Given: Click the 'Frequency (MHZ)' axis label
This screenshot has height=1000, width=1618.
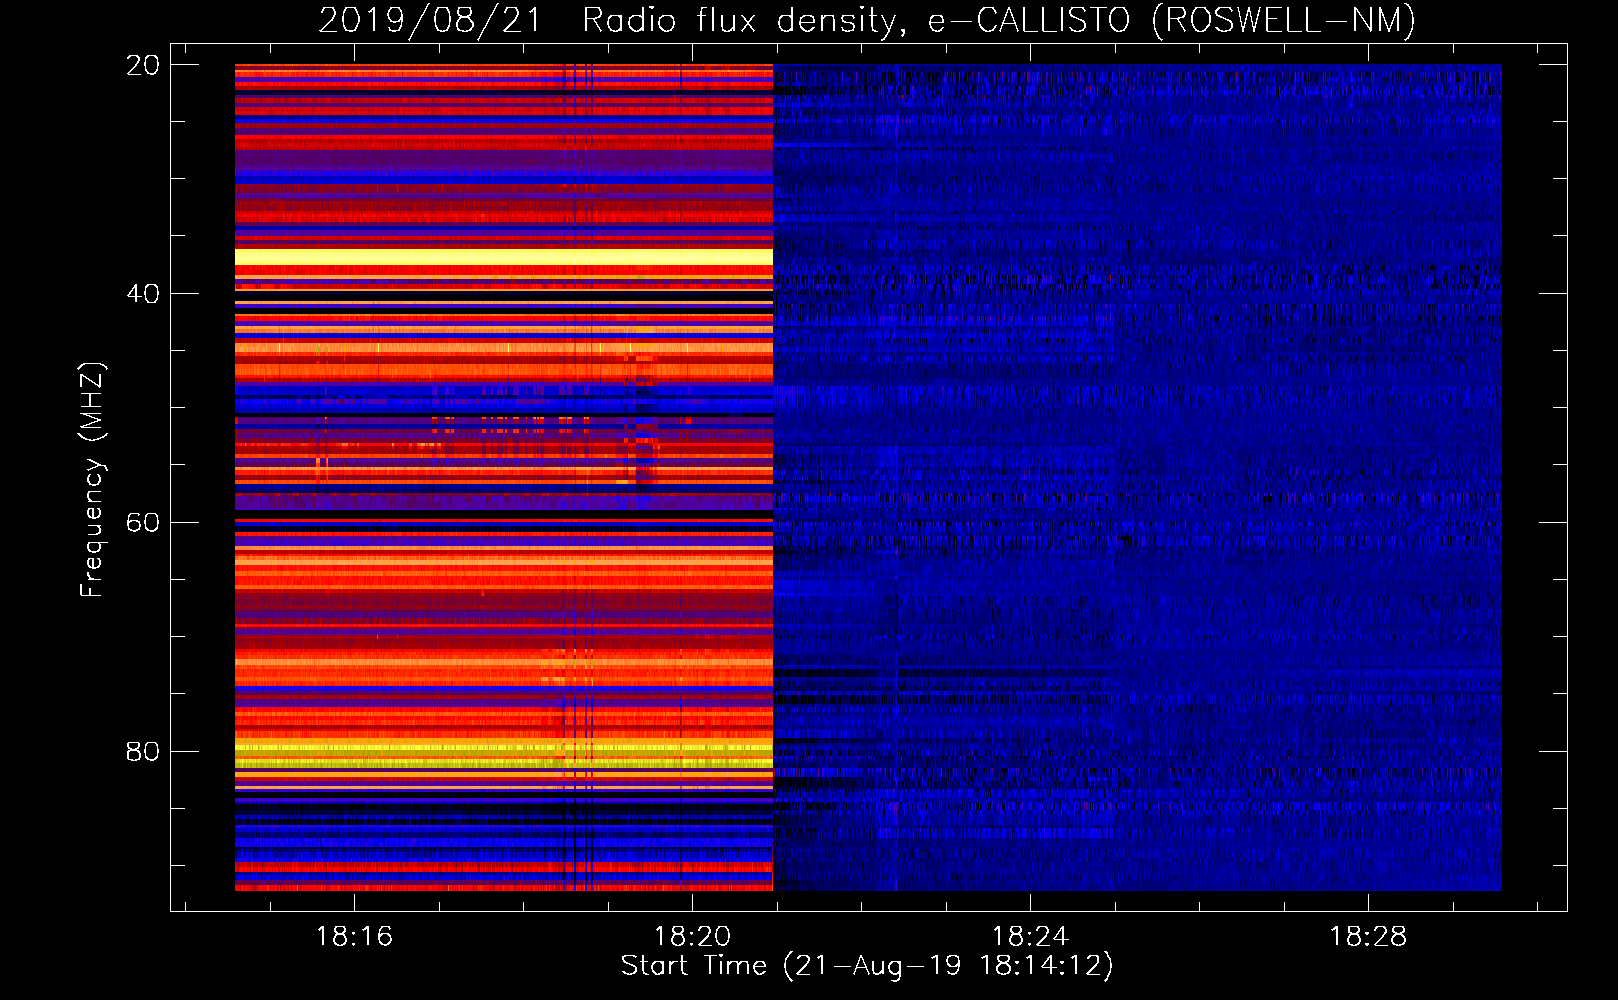Looking at the screenshot, I should tap(91, 480).
